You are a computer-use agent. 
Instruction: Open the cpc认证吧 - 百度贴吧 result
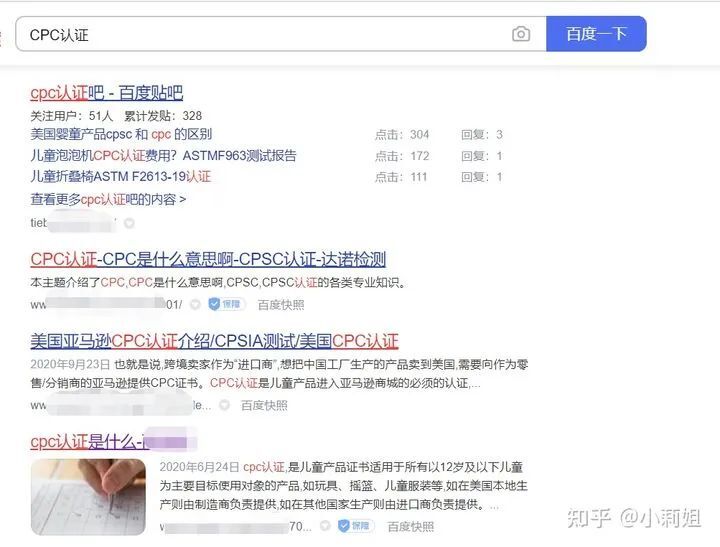click(107, 93)
